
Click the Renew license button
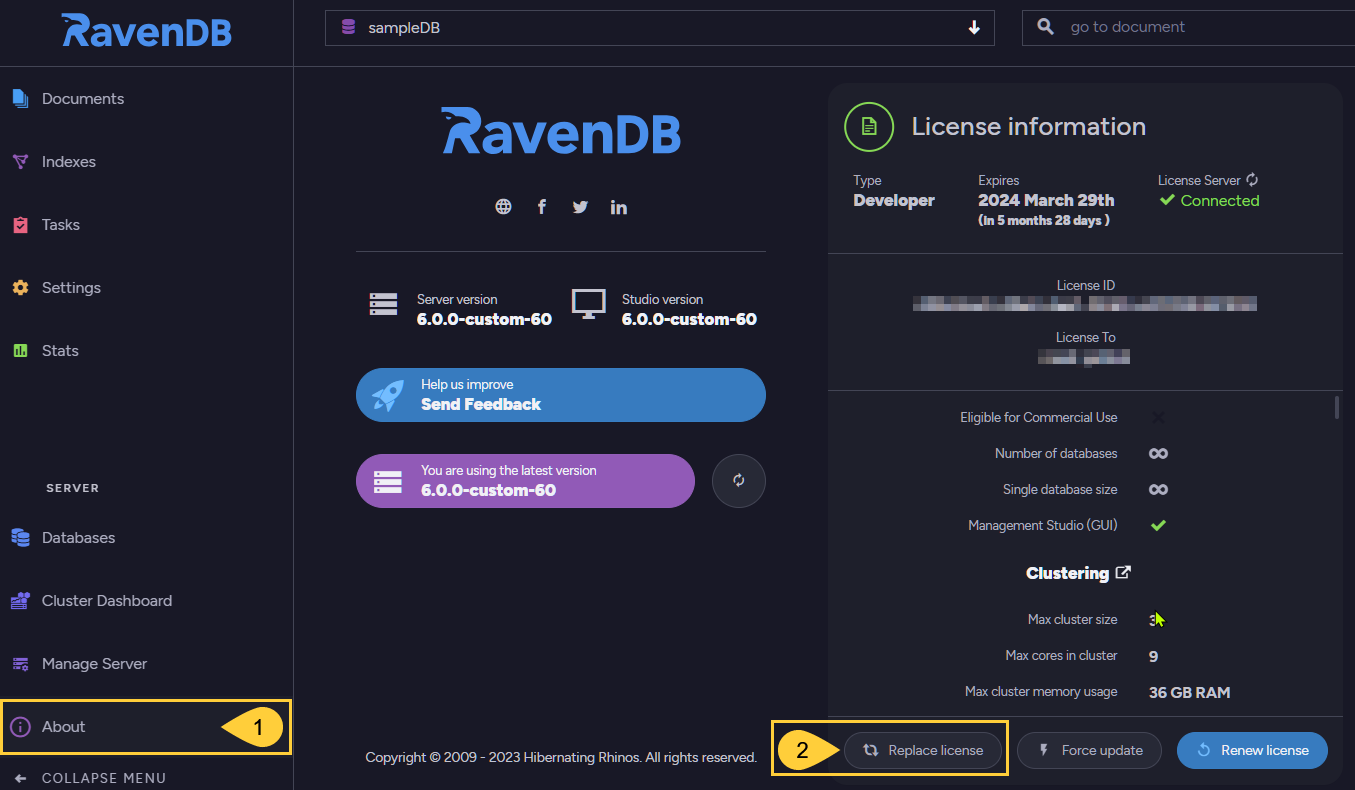[1252, 751]
